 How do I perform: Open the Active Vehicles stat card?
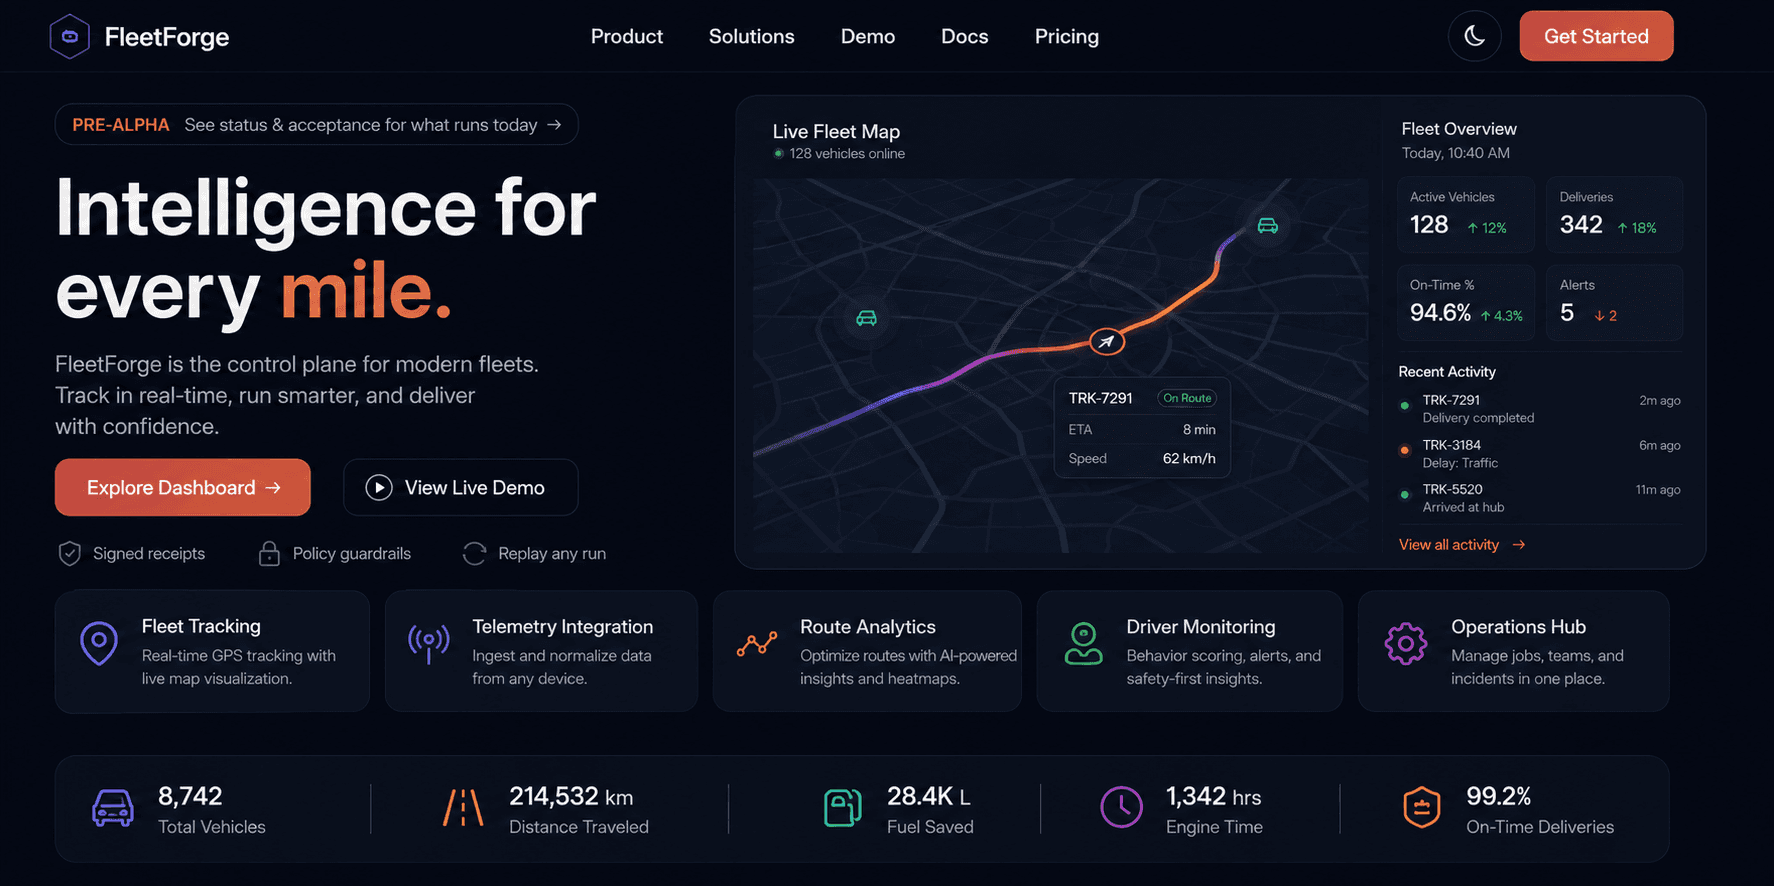coord(1465,214)
